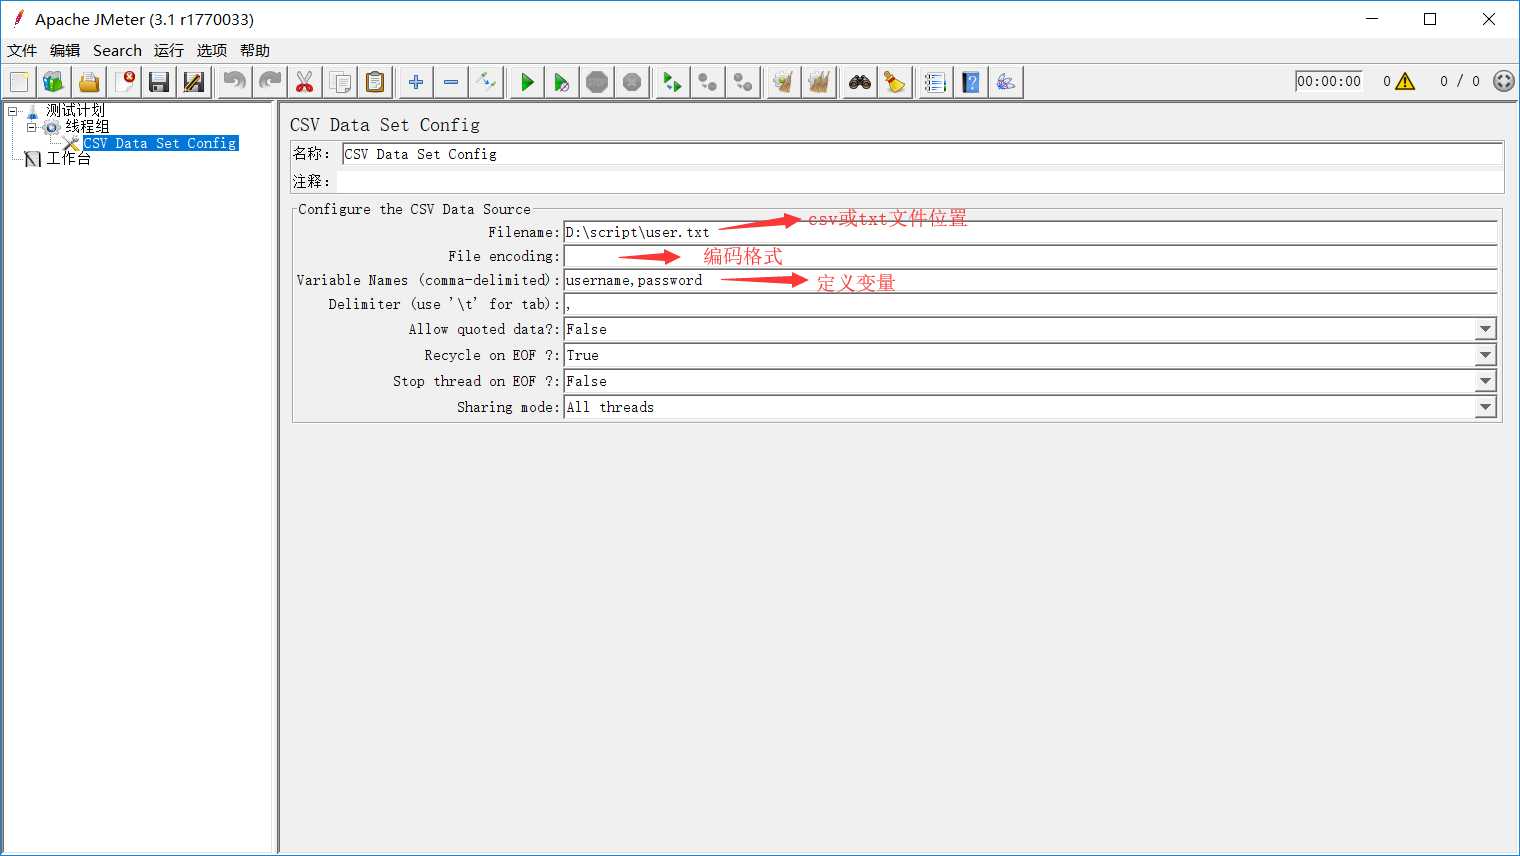Open the 文件 menu
The image size is (1520, 856).
pyautogui.click(x=22, y=50)
